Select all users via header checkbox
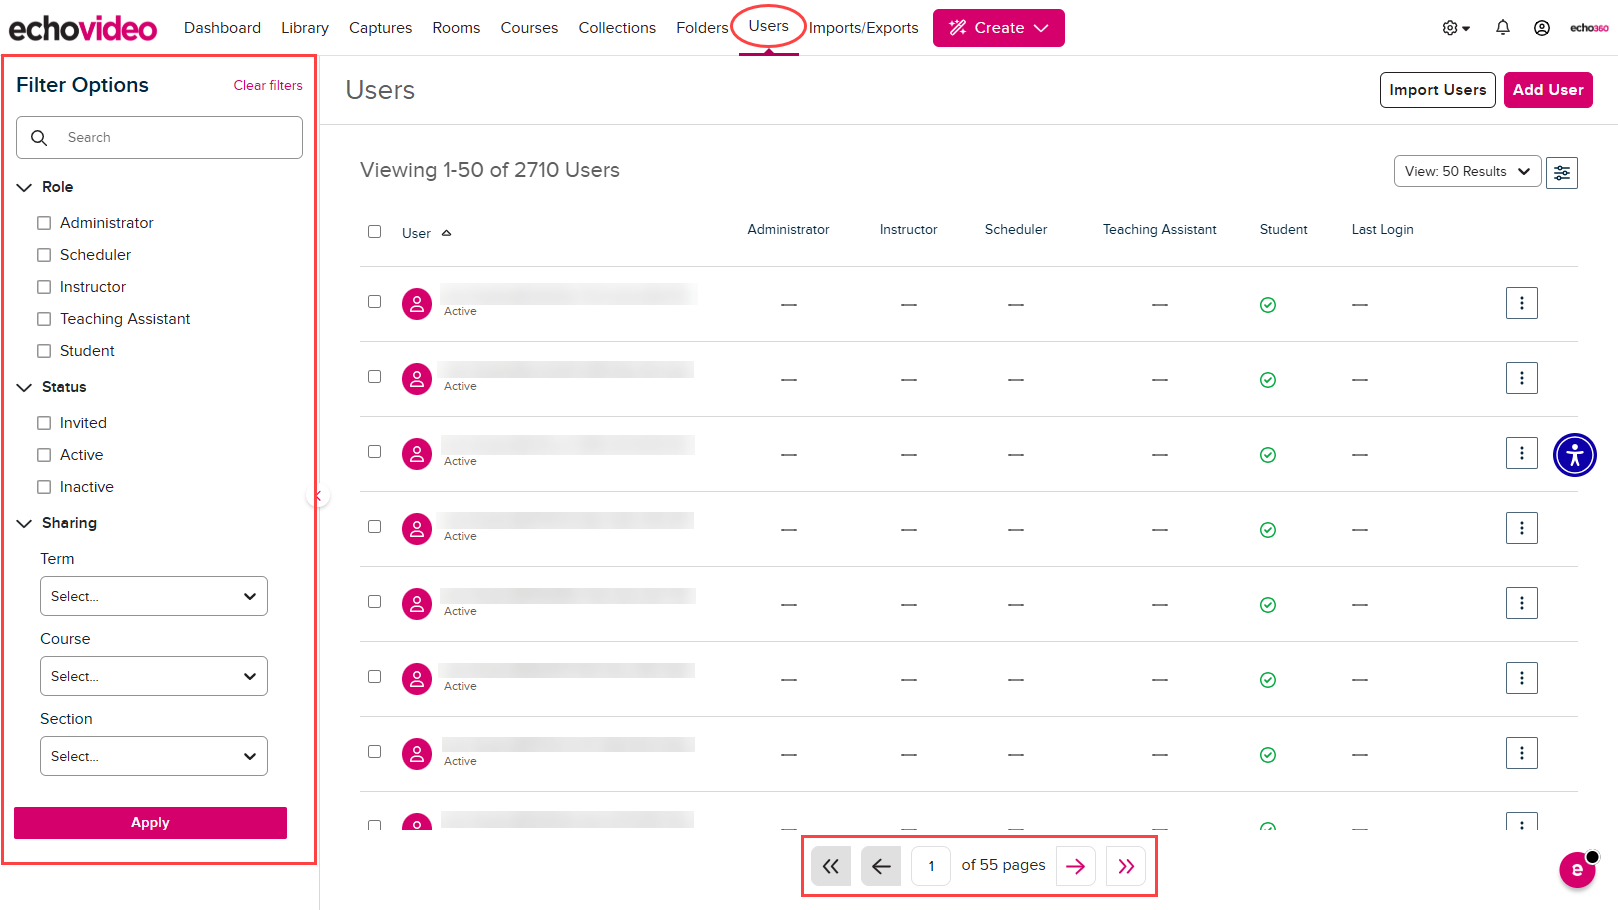 pos(375,230)
